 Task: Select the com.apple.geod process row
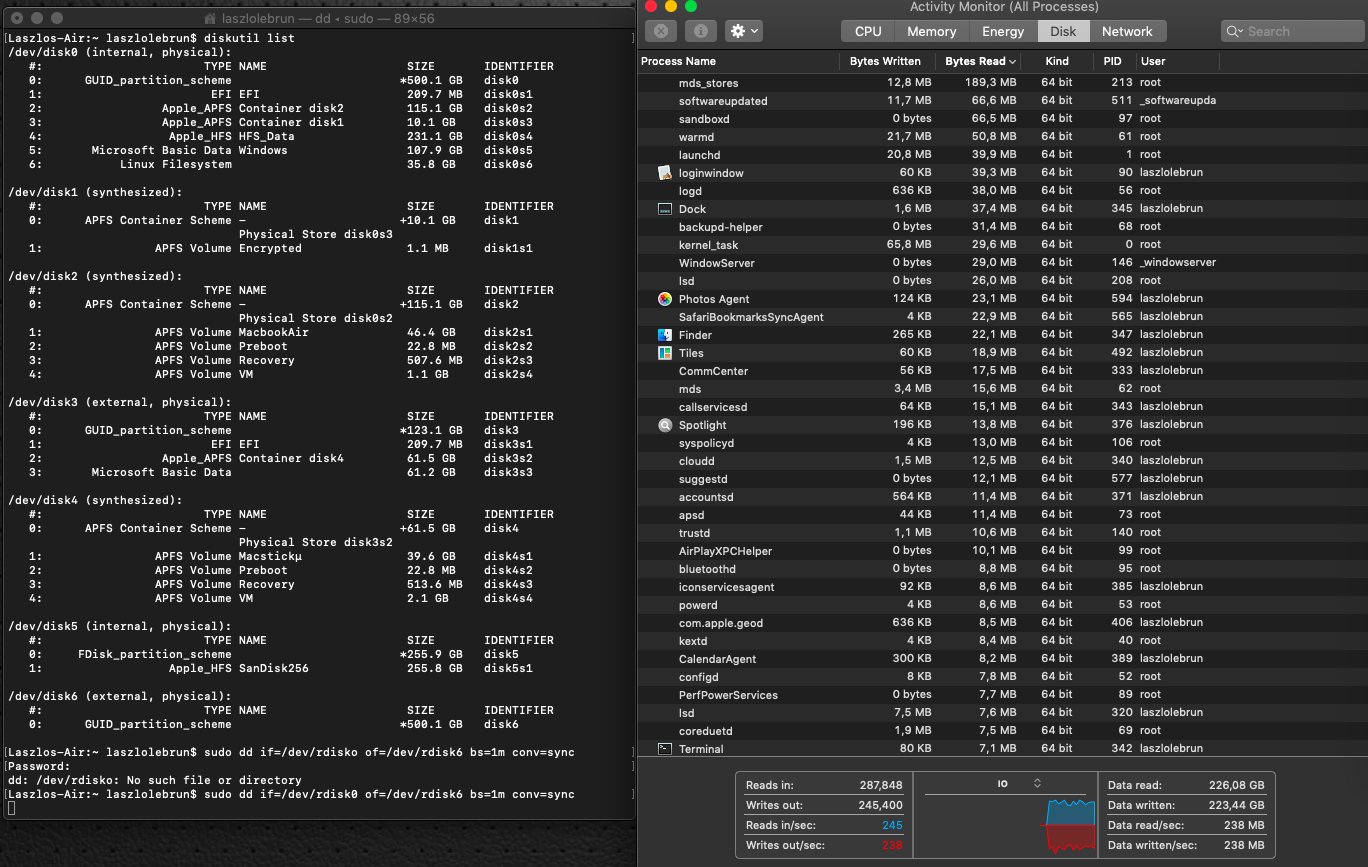(x=1003, y=623)
